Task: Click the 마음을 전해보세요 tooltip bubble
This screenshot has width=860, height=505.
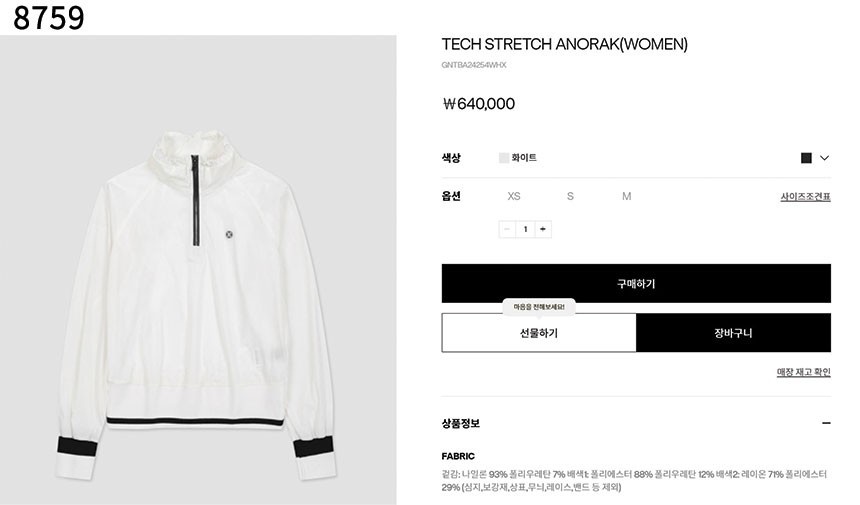Action: 539,307
